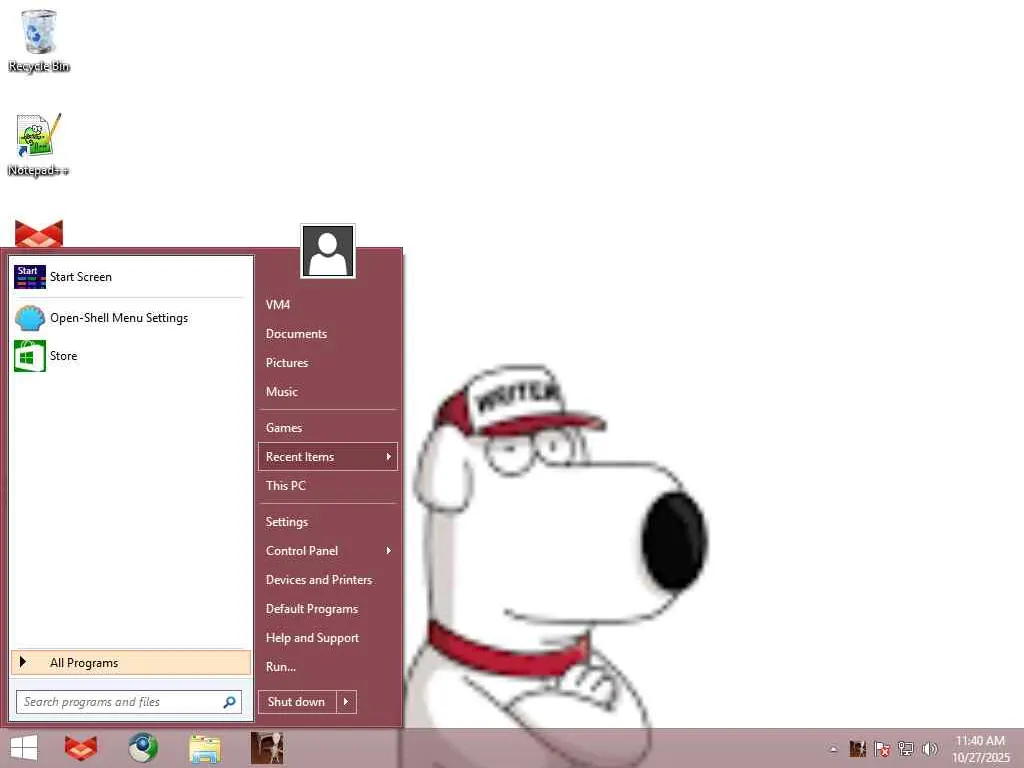
Task: Open File Explorer from the taskbar
Action: (204, 748)
